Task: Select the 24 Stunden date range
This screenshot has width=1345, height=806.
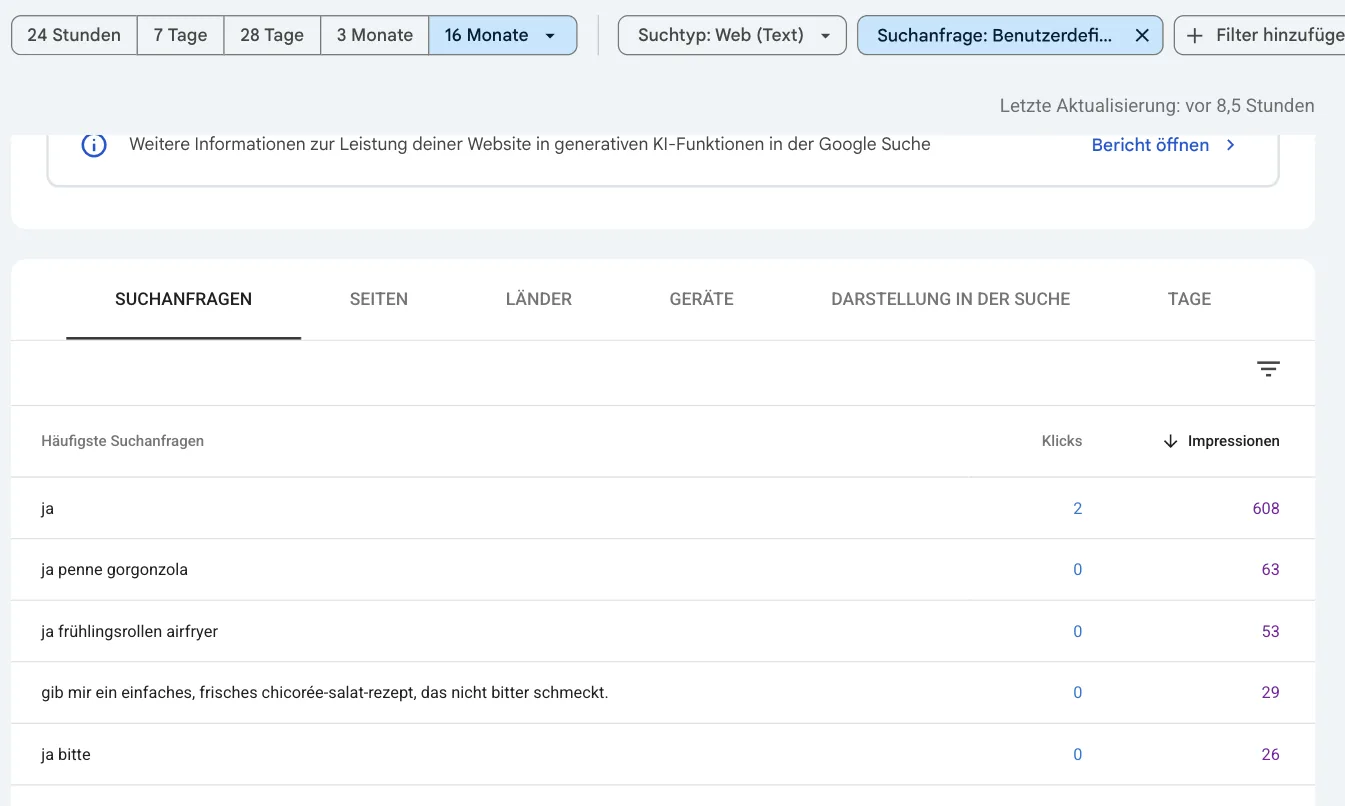Action: pyautogui.click(x=74, y=35)
